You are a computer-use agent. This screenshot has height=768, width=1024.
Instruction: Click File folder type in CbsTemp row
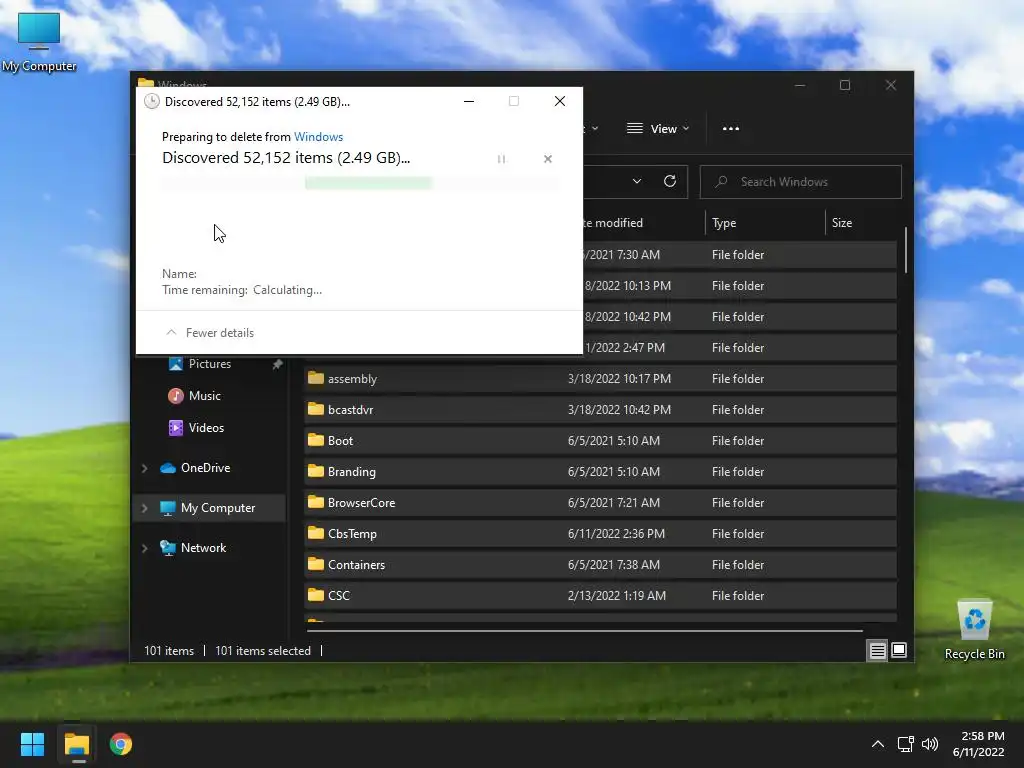[737, 534]
